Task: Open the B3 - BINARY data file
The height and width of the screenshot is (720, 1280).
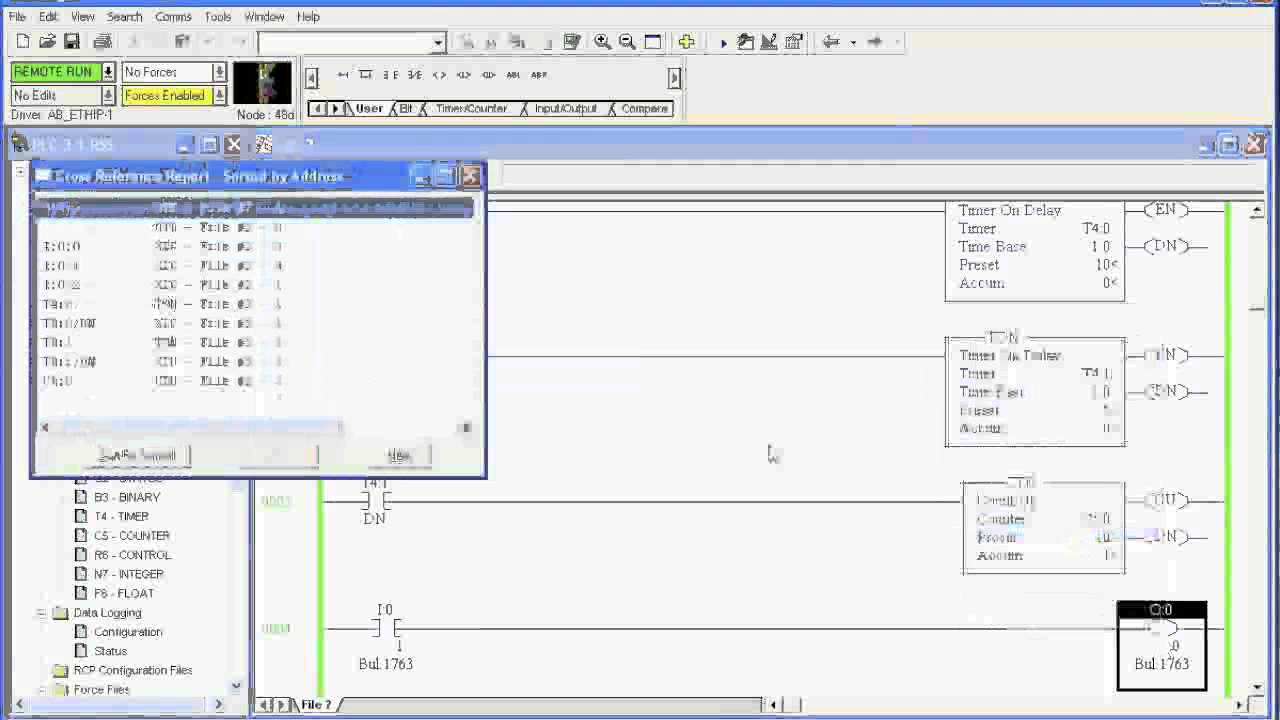Action: [127, 497]
